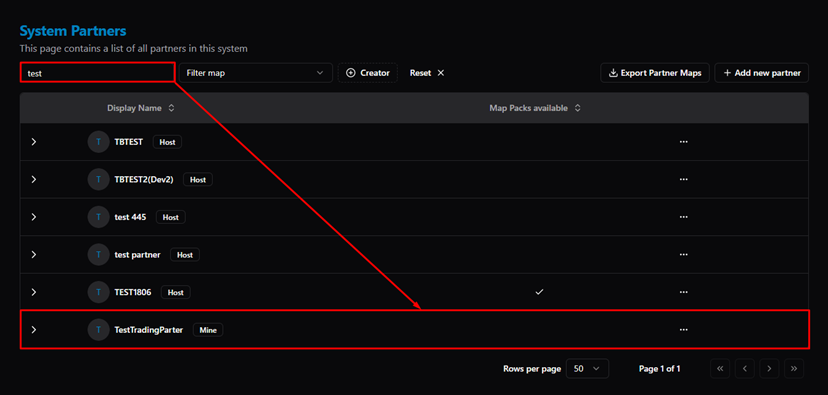
Task: Expand the test 445 row
Action: click(x=34, y=217)
